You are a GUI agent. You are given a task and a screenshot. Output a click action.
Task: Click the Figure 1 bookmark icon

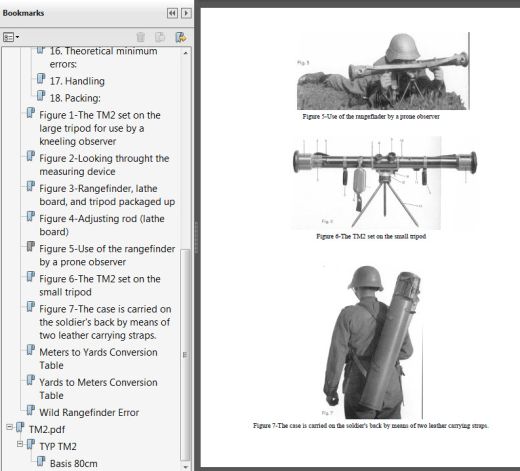(x=30, y=113)
